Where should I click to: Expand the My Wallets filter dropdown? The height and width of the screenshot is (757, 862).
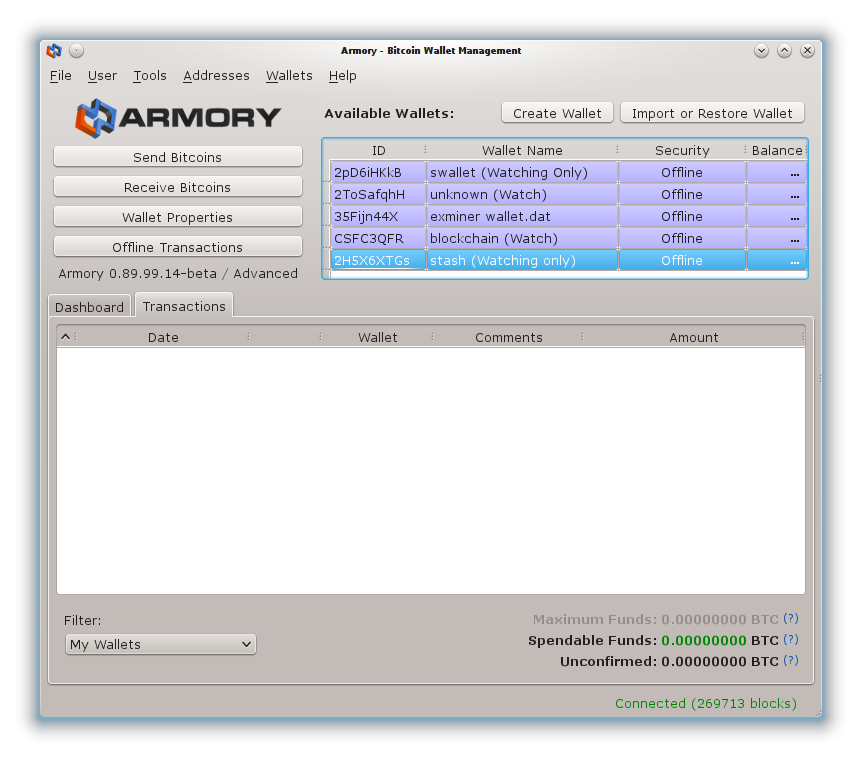(161, 644)
